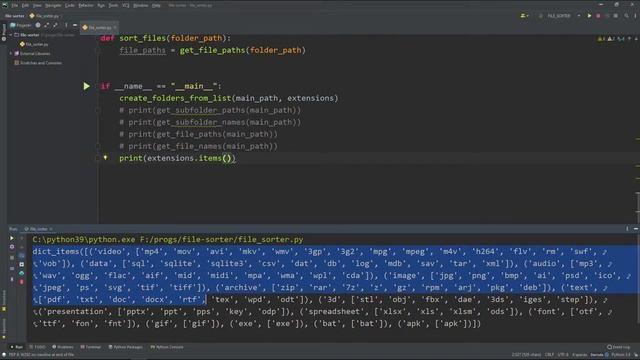Open the run configuration dropdown FILE_SORTER
Viewport: 640px width, 360px height.
coord(562,16)
